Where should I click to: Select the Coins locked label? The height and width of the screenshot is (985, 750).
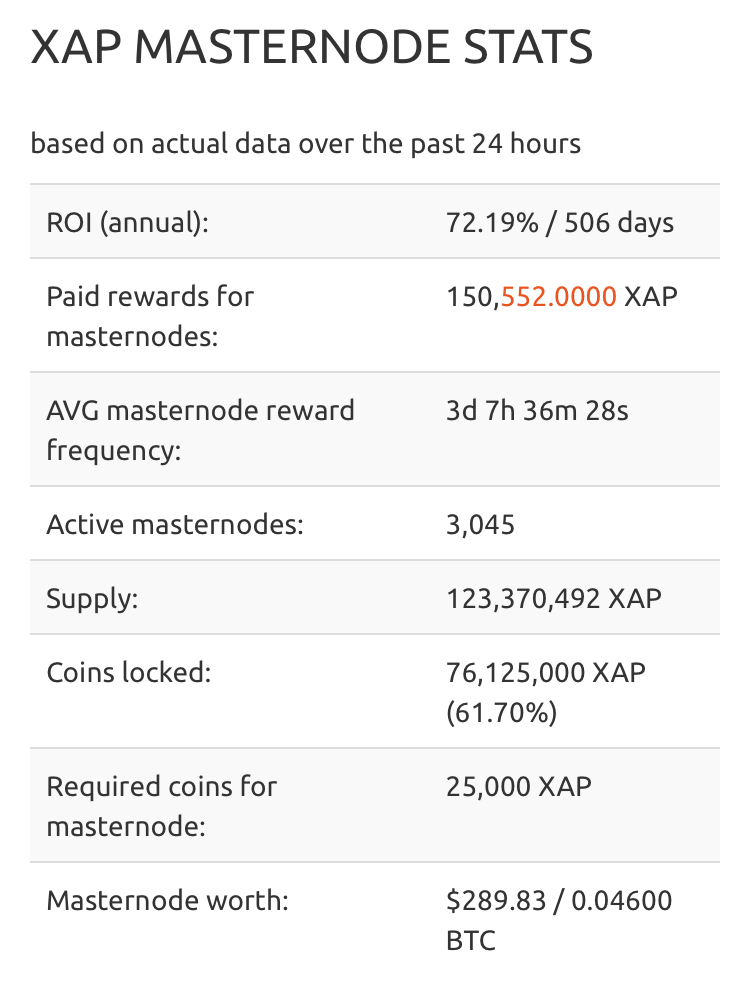click(x=129, y=672)
